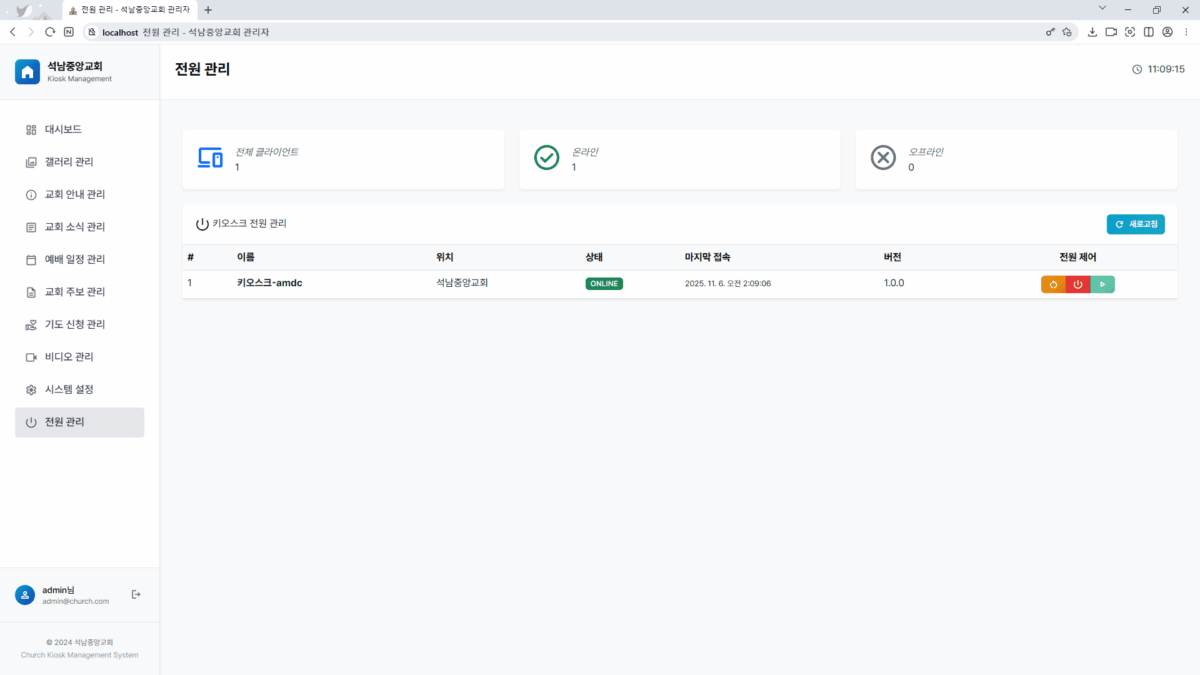This screenshot has width=1200, height=675.
Task: Click the green play button in 전원 제어
Action: coord(1102,284)
